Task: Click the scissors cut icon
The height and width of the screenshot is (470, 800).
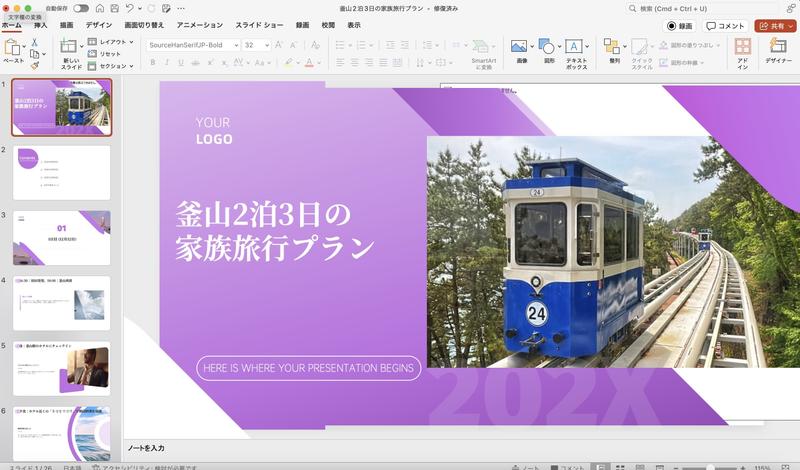Action: tap(34, 42)
